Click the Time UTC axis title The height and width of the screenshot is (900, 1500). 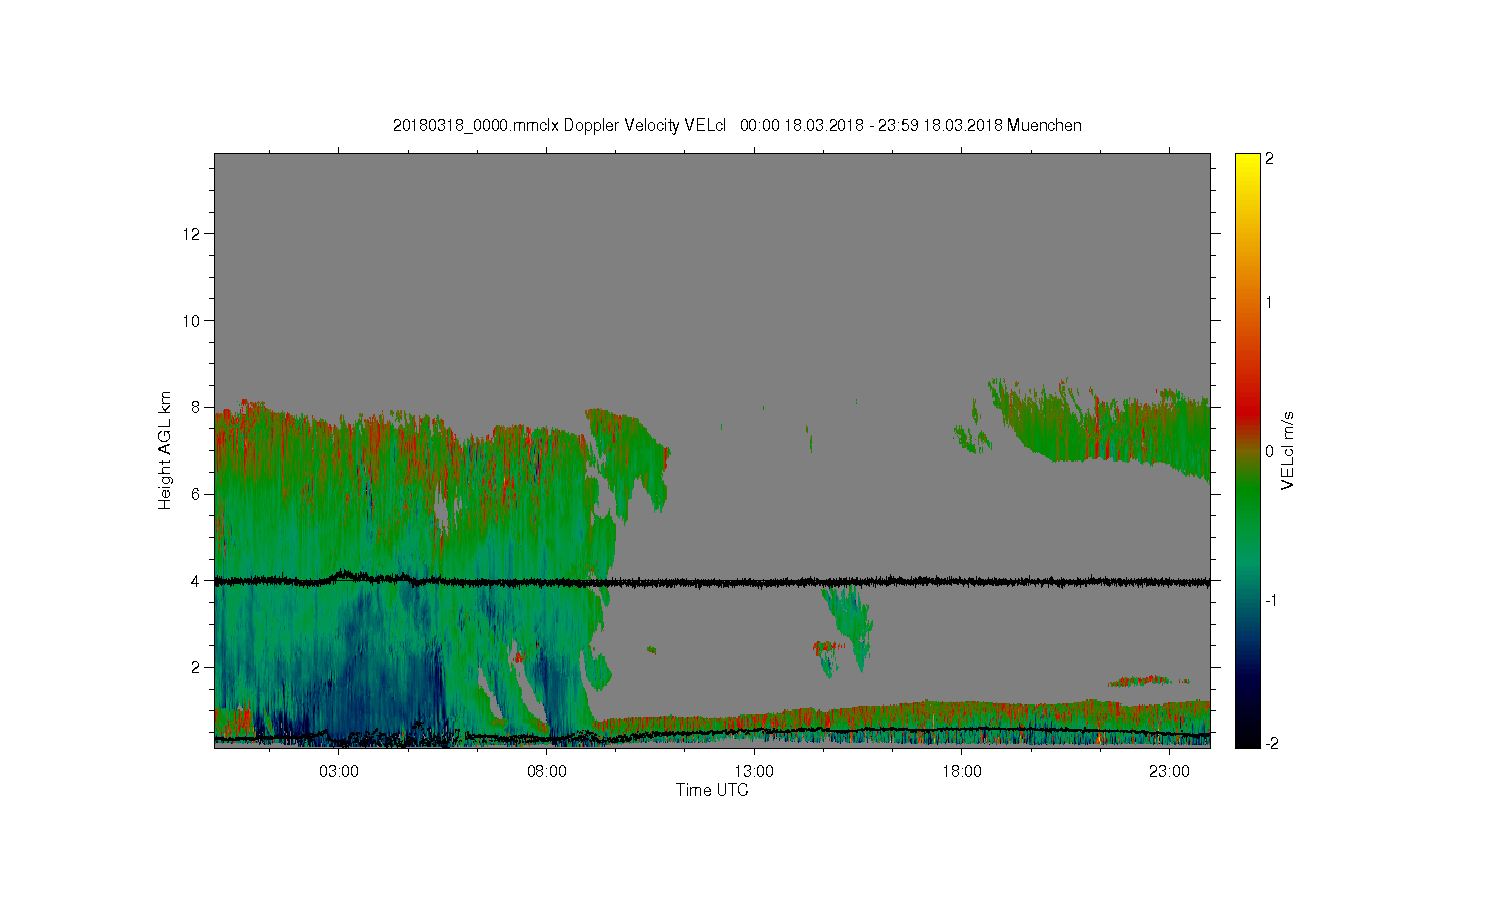coord(712,790)
